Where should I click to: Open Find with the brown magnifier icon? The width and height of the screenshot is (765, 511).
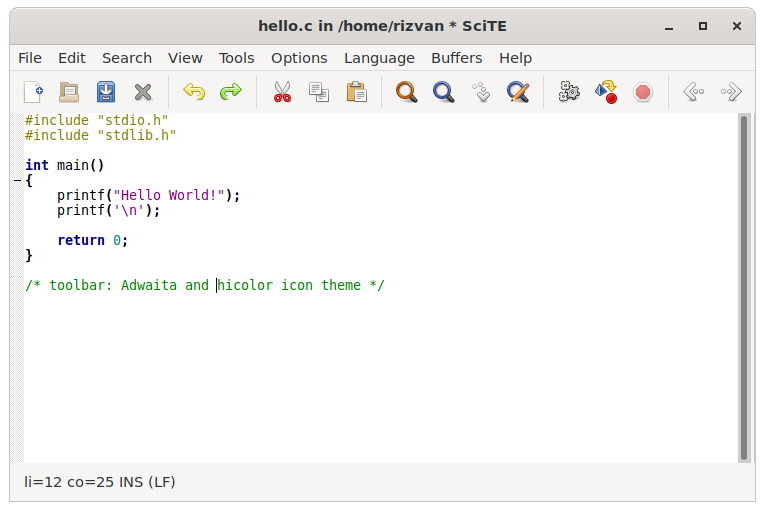(x=406, y=92)
